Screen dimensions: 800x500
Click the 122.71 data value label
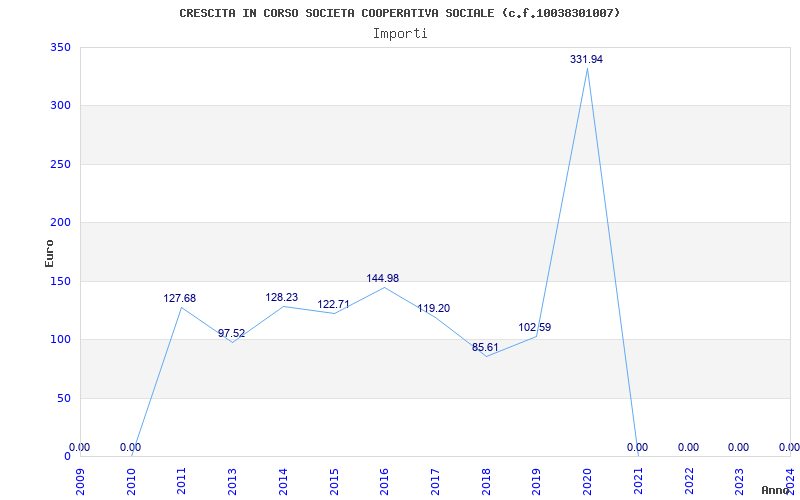tap(334, 305)
